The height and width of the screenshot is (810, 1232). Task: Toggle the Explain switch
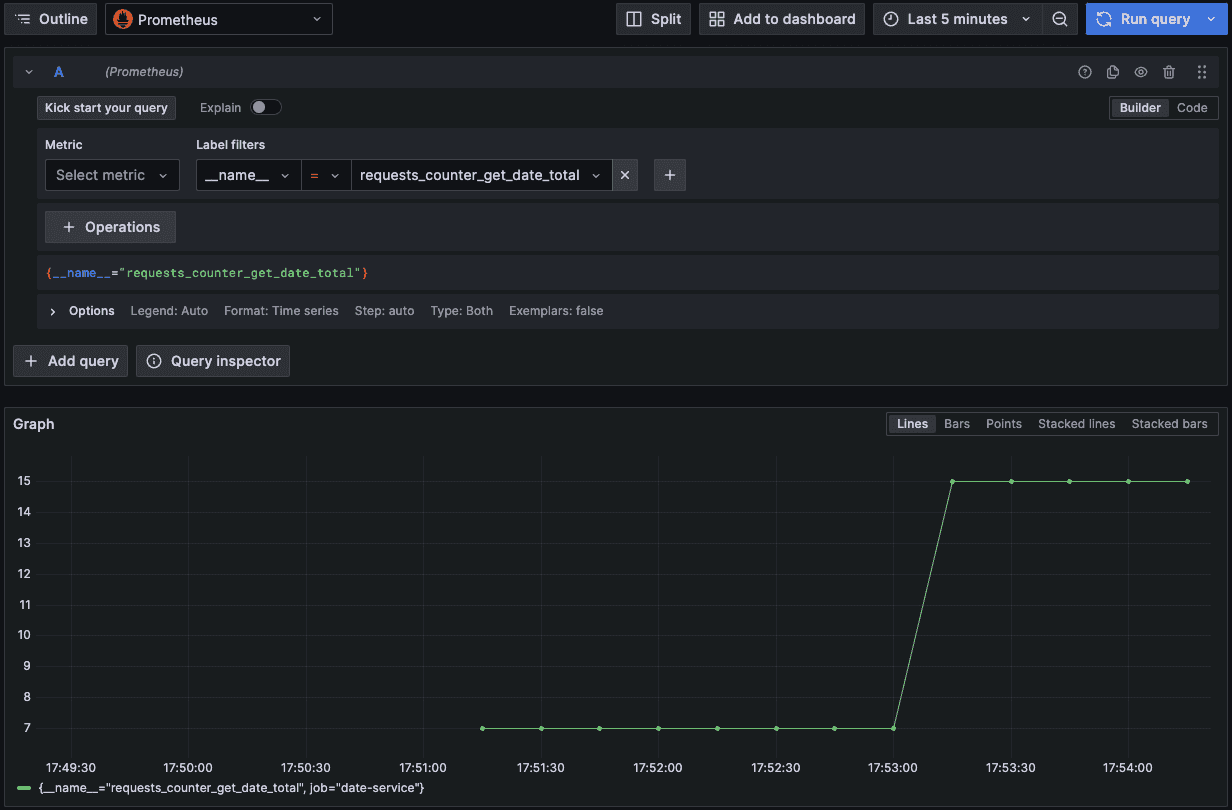click(265, 107)
